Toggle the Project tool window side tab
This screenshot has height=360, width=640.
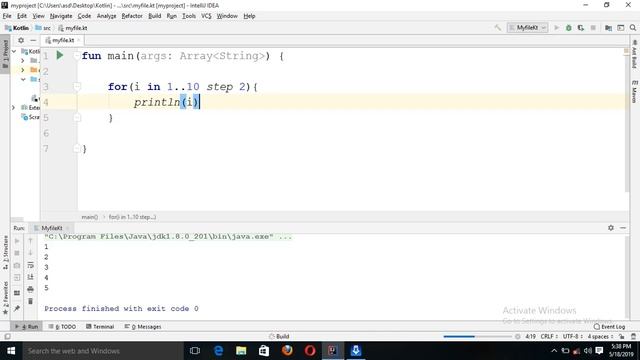(5, 54)
